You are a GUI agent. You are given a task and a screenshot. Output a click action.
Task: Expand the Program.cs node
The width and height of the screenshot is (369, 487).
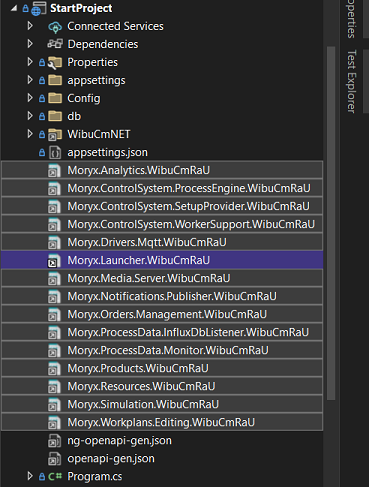pos(30,476)
